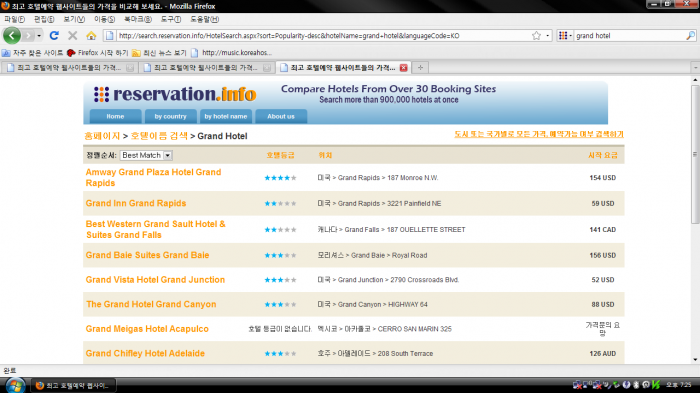The width and height of the screenshot is (700, 393).
Task: Click the 시작 요금 column header
Action: (x=603, y=155)
